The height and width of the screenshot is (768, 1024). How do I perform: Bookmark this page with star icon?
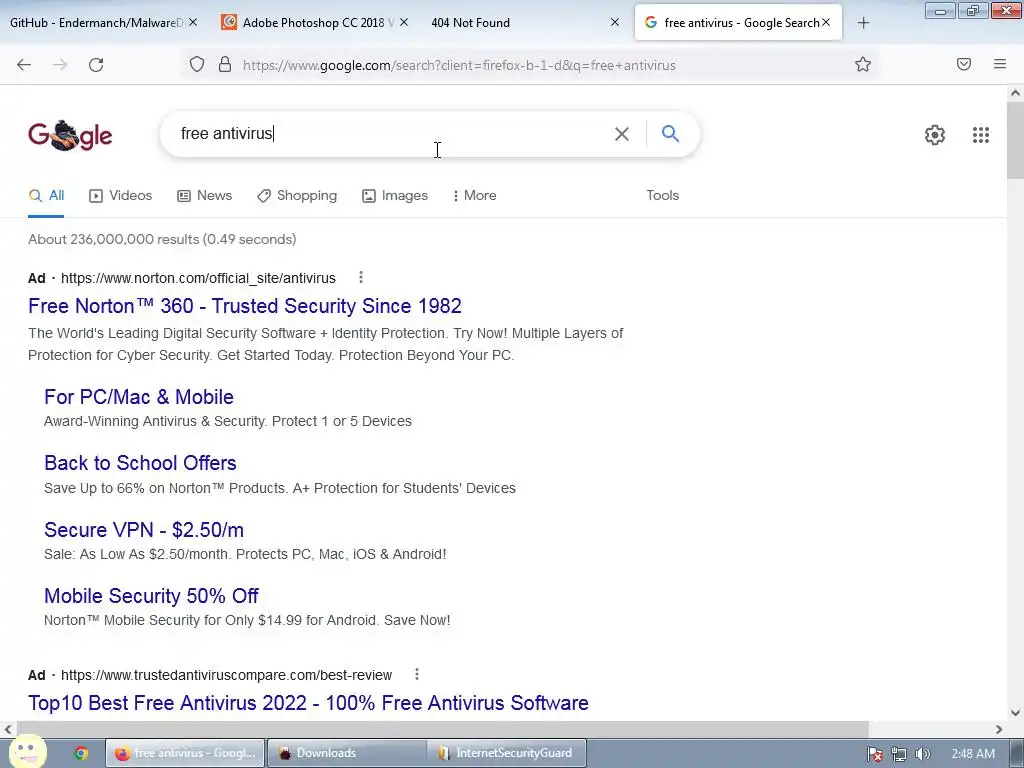tap(863, 64)
